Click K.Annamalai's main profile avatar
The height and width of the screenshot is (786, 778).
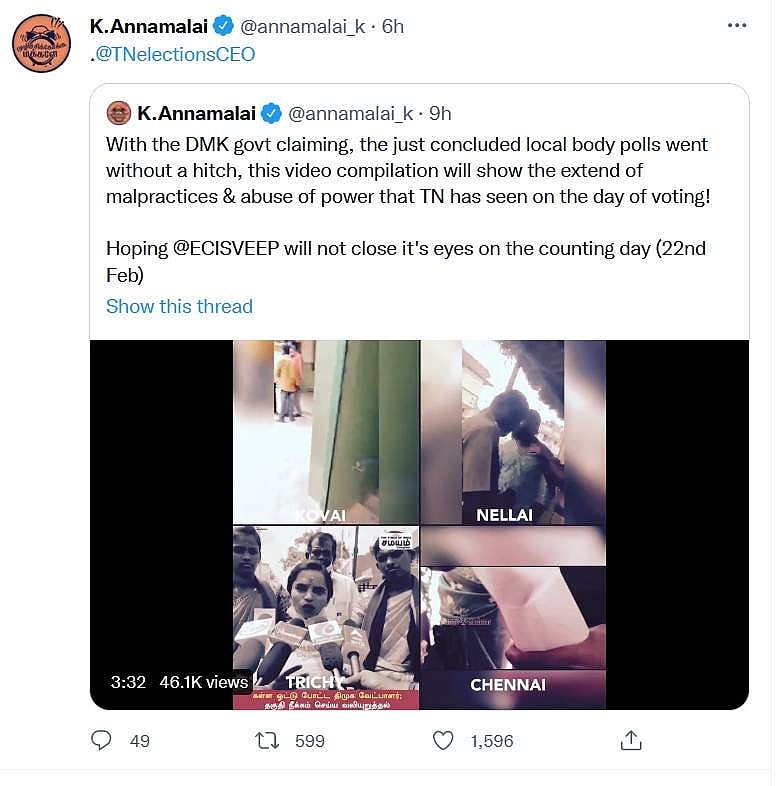point(41,43)
